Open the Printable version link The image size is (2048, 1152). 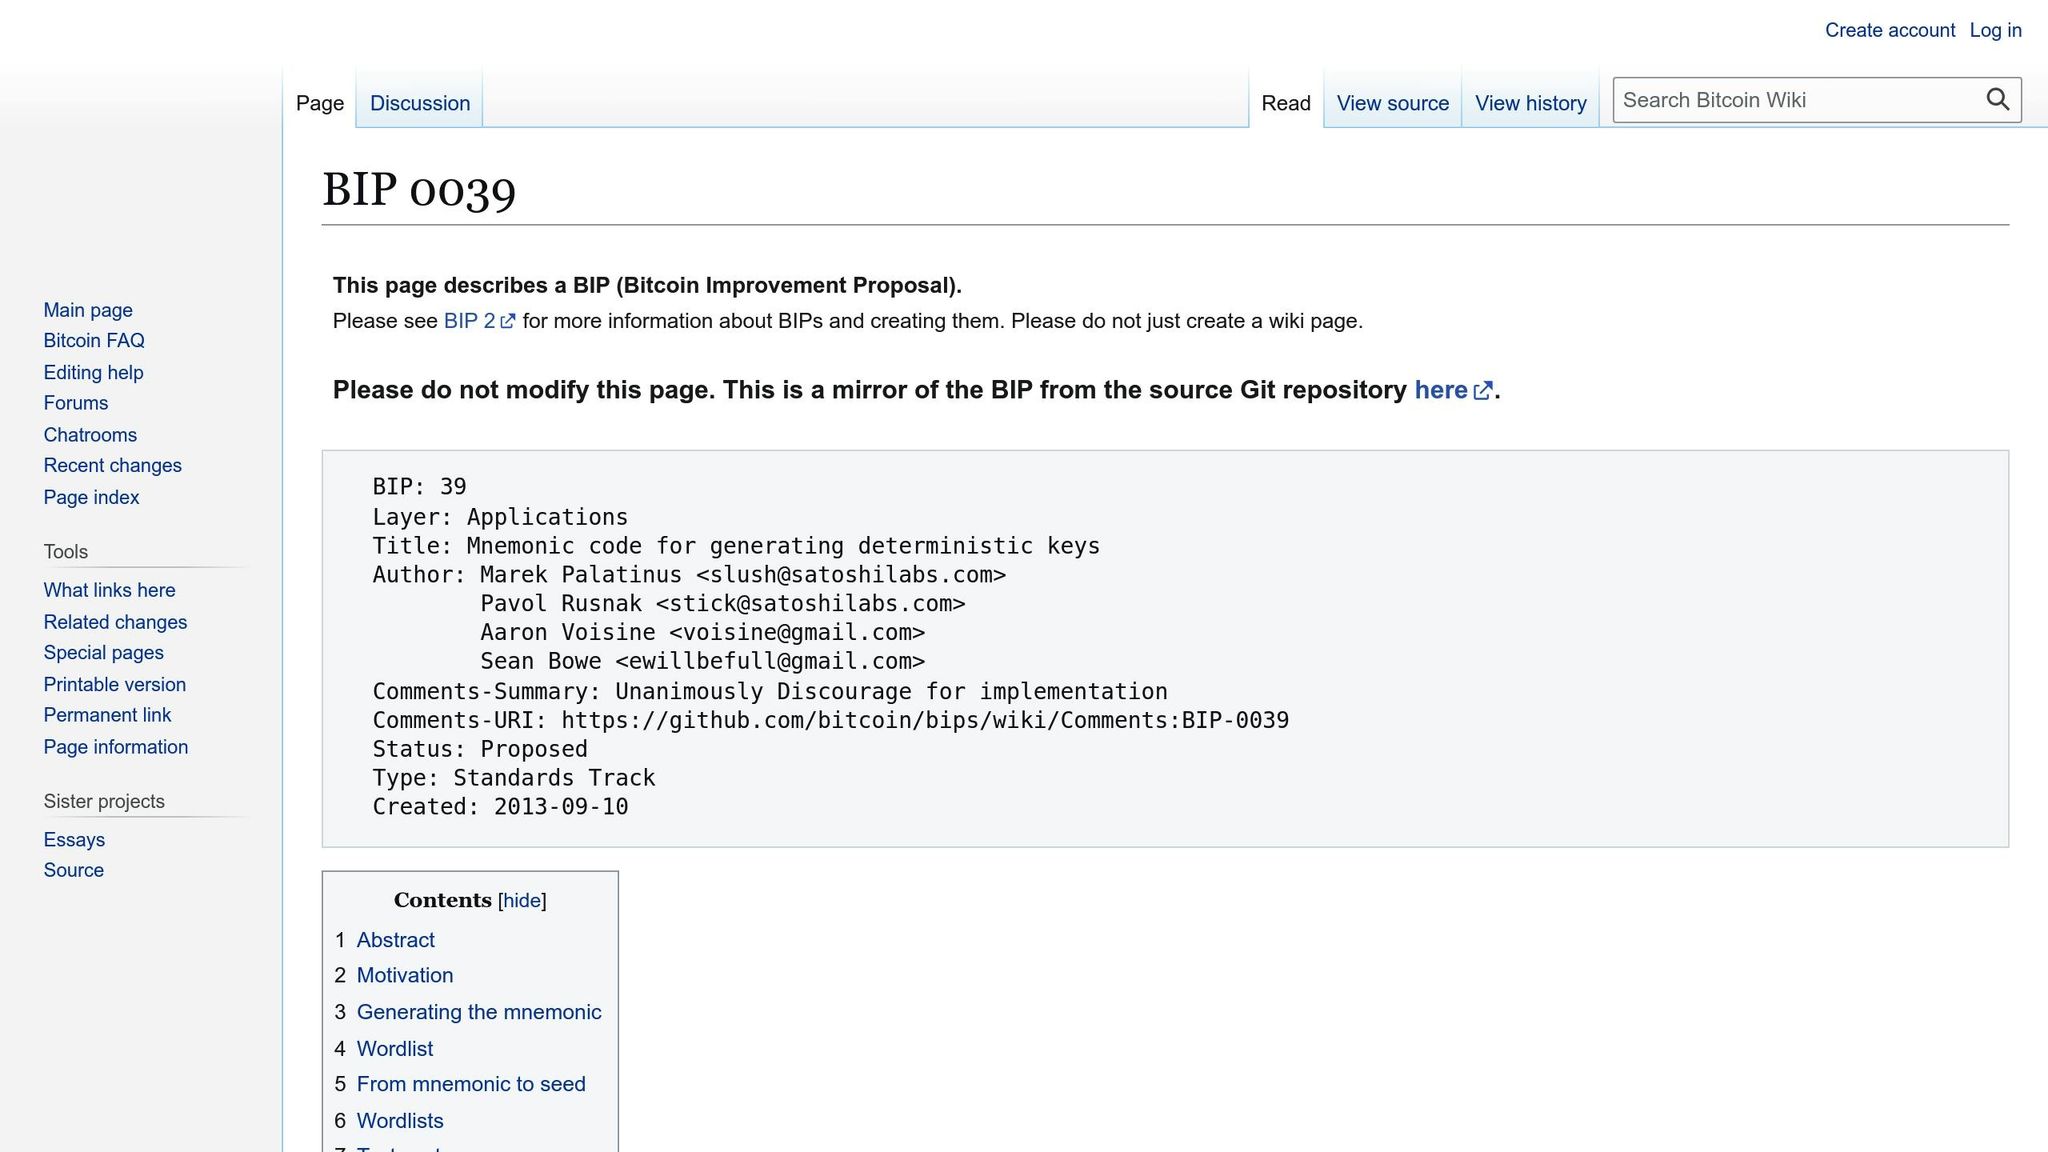click(115, 685)
